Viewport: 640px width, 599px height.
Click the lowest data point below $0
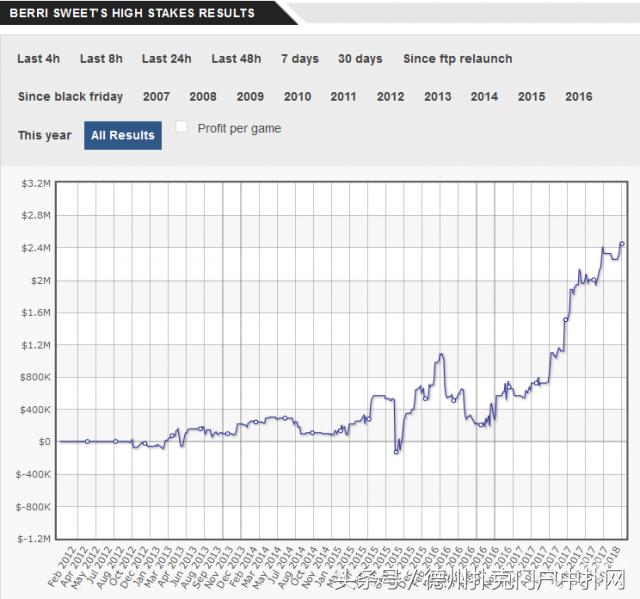point(396,452)
